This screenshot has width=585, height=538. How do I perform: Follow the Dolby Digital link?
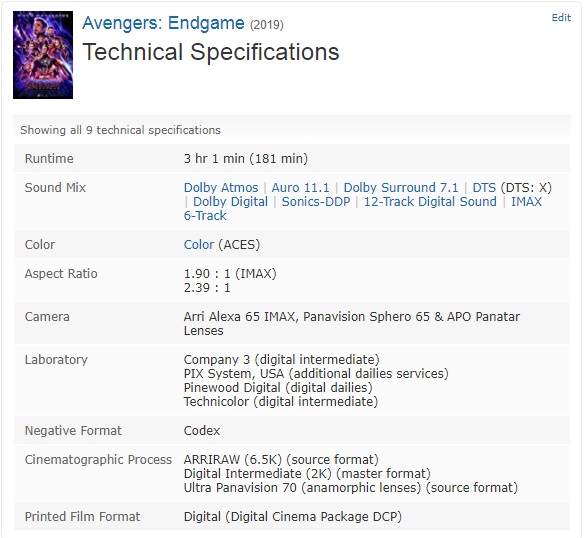[230, 201]
